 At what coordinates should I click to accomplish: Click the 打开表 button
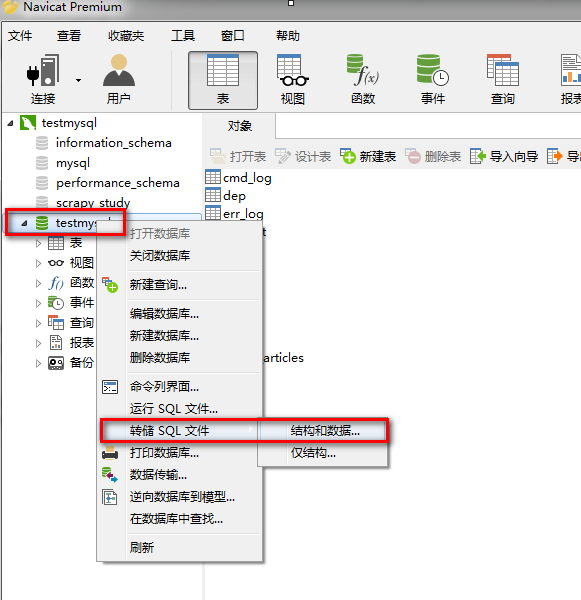pyautogui.click(x=238, y=157)
